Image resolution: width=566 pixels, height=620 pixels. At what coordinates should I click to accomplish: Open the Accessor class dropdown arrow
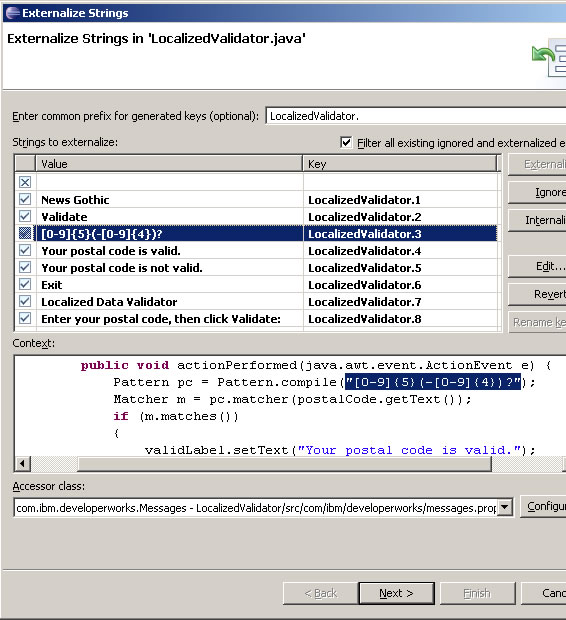(505, 507)
